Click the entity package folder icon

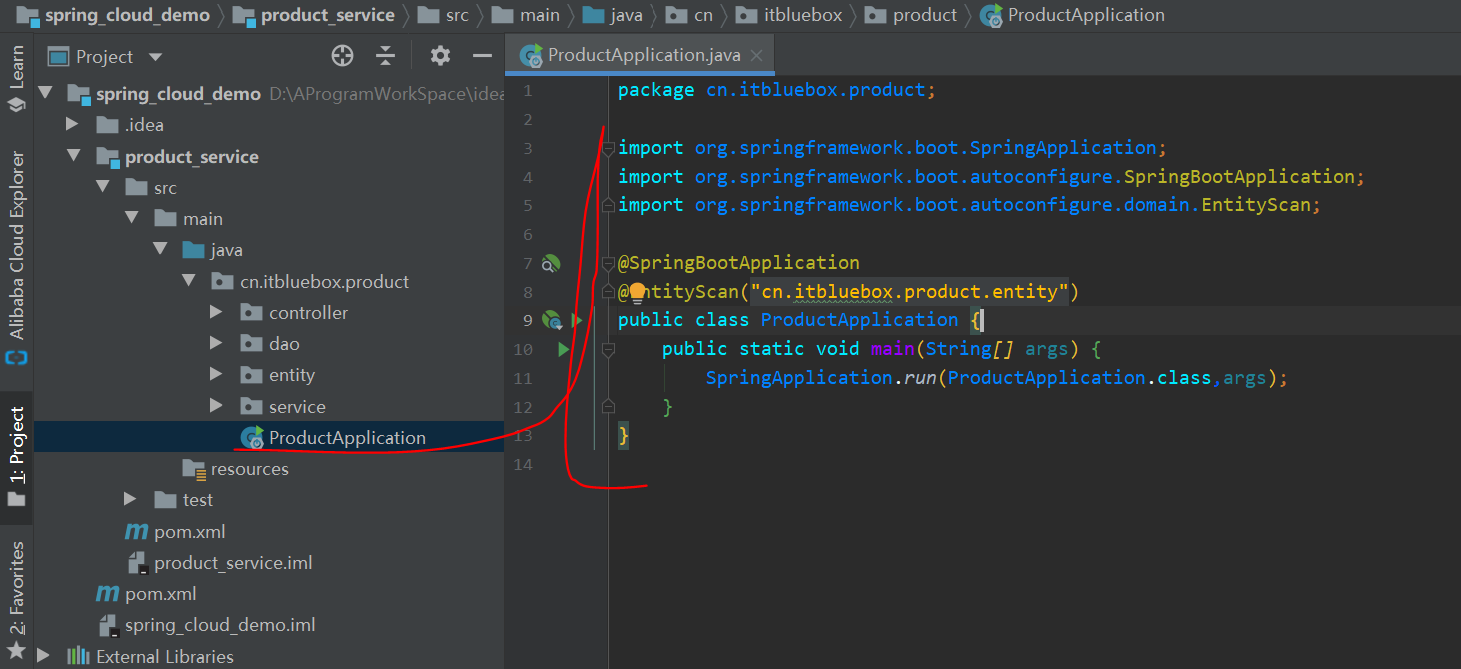coord(251,375)
